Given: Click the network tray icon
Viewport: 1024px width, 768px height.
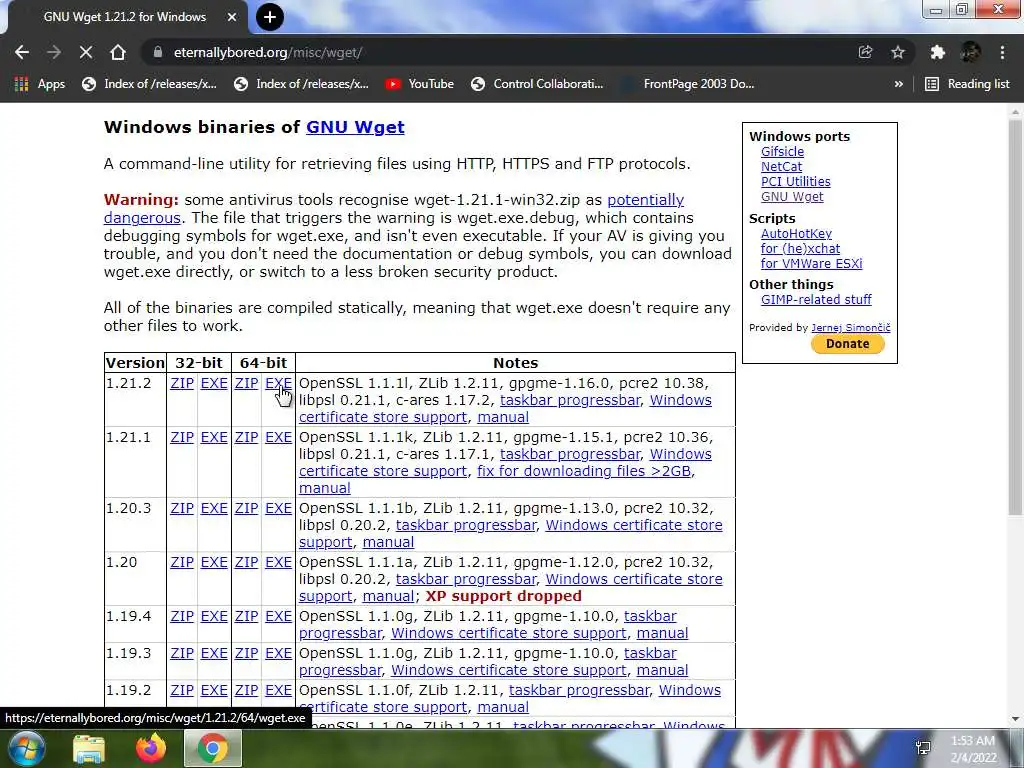Looking at the screenshot, I should tap(923, 748).
